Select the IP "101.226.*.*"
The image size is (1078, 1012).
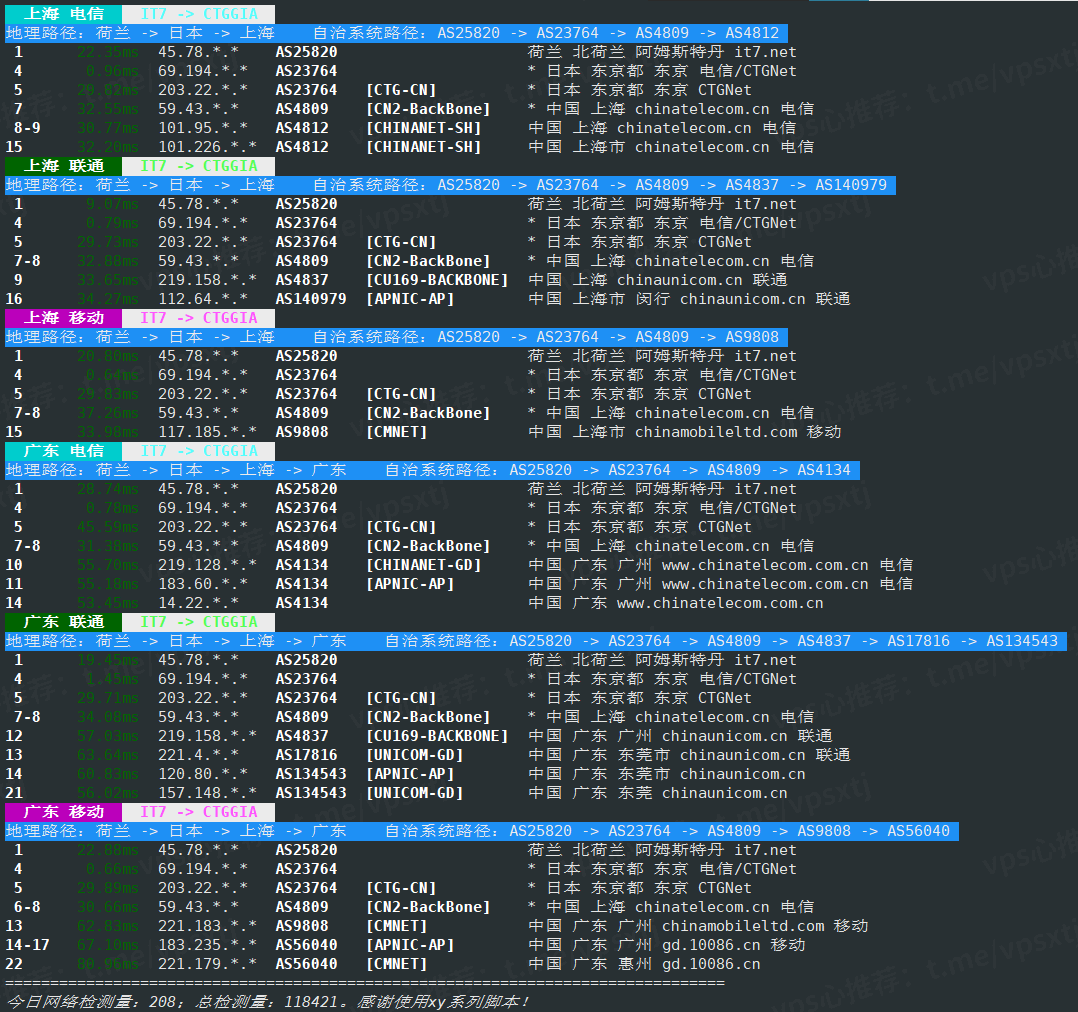pyautogui.click(x=208, y=147)
